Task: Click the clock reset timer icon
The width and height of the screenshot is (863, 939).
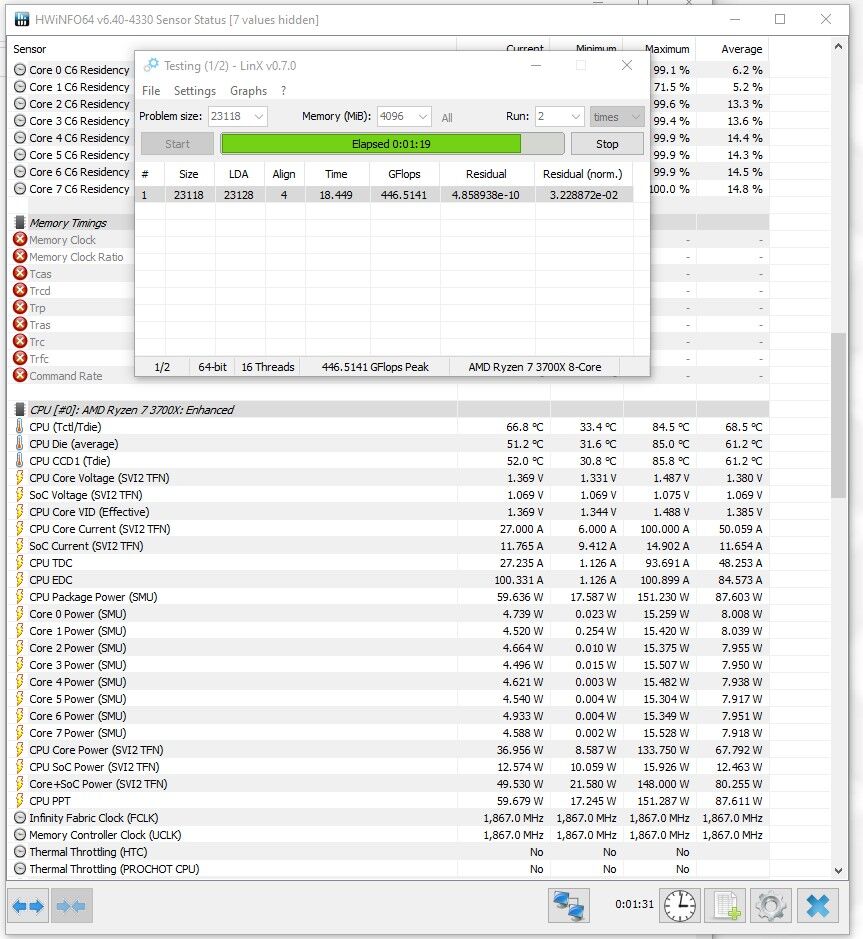Action: coord(680,906)
